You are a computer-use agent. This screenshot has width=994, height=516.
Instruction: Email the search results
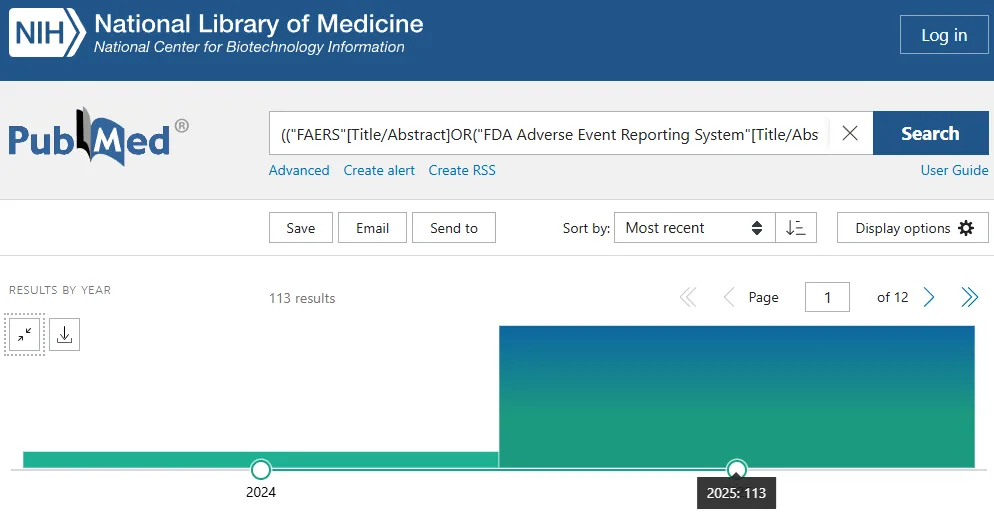click(372, 228)
